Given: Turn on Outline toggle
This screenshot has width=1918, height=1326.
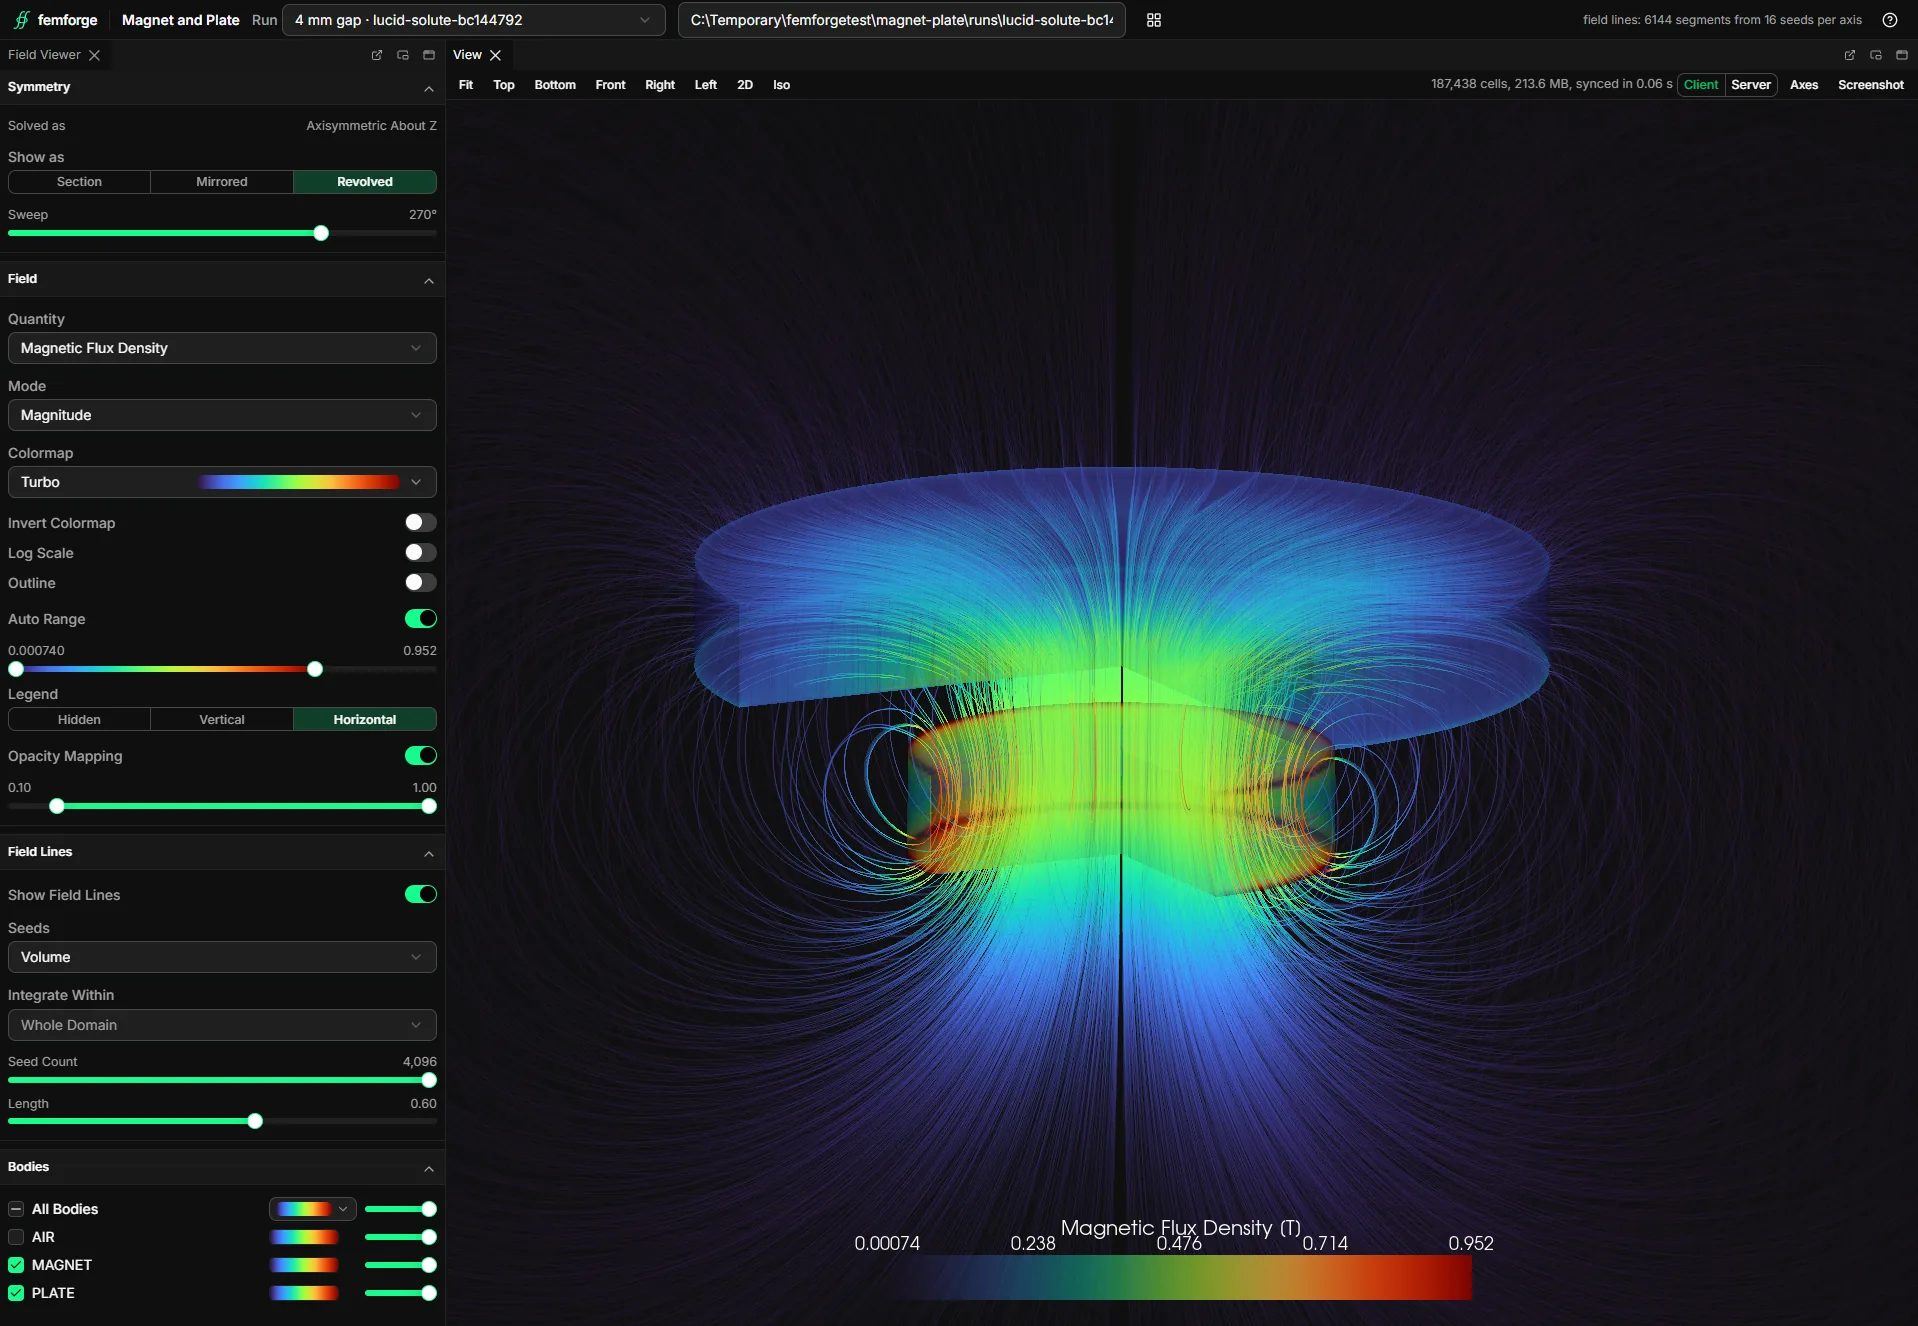Looking at the screenshot, I should click(x=420, y=583).
